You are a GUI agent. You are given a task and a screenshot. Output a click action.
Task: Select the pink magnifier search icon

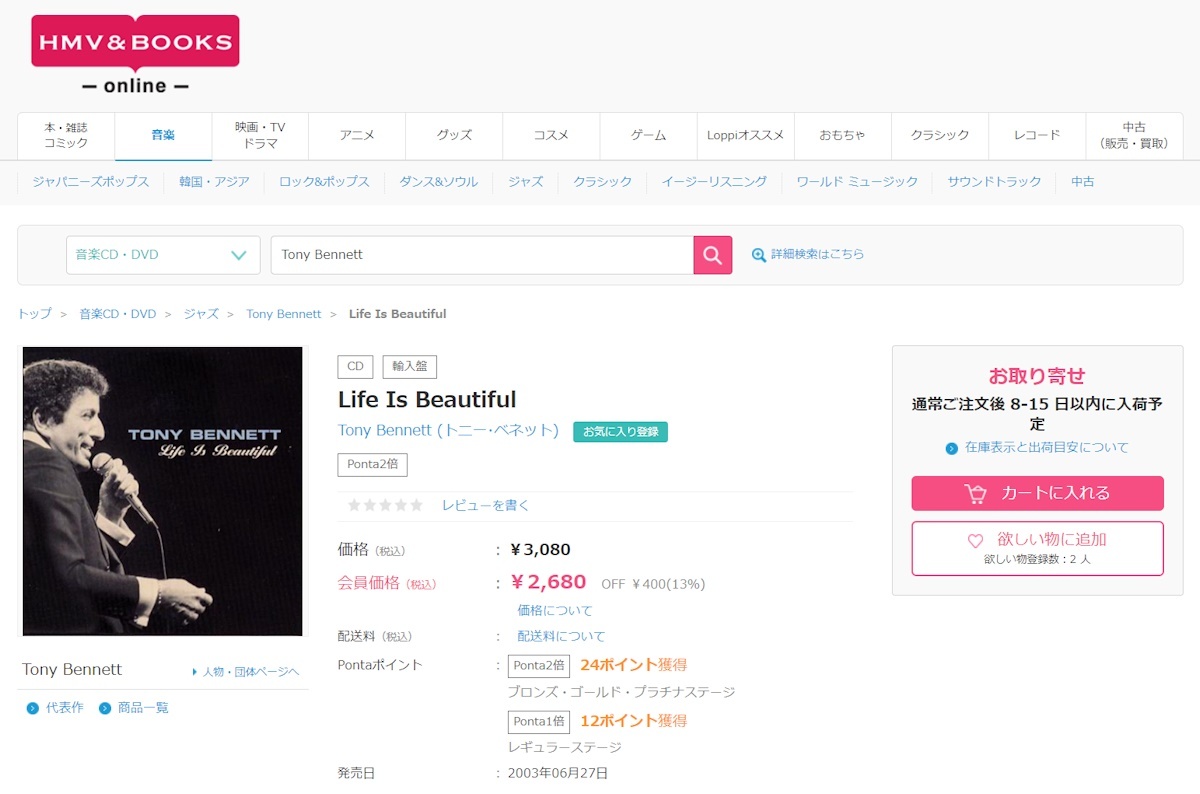pos(712,255)
